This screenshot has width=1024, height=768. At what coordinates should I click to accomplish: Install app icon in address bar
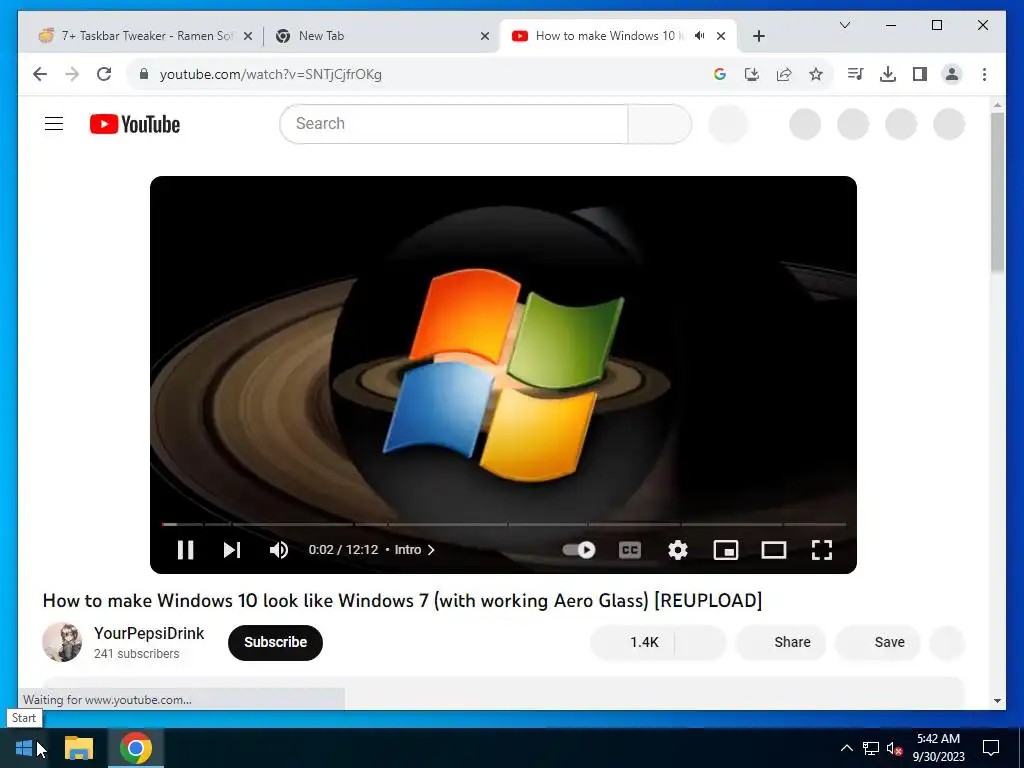point(752,74)
